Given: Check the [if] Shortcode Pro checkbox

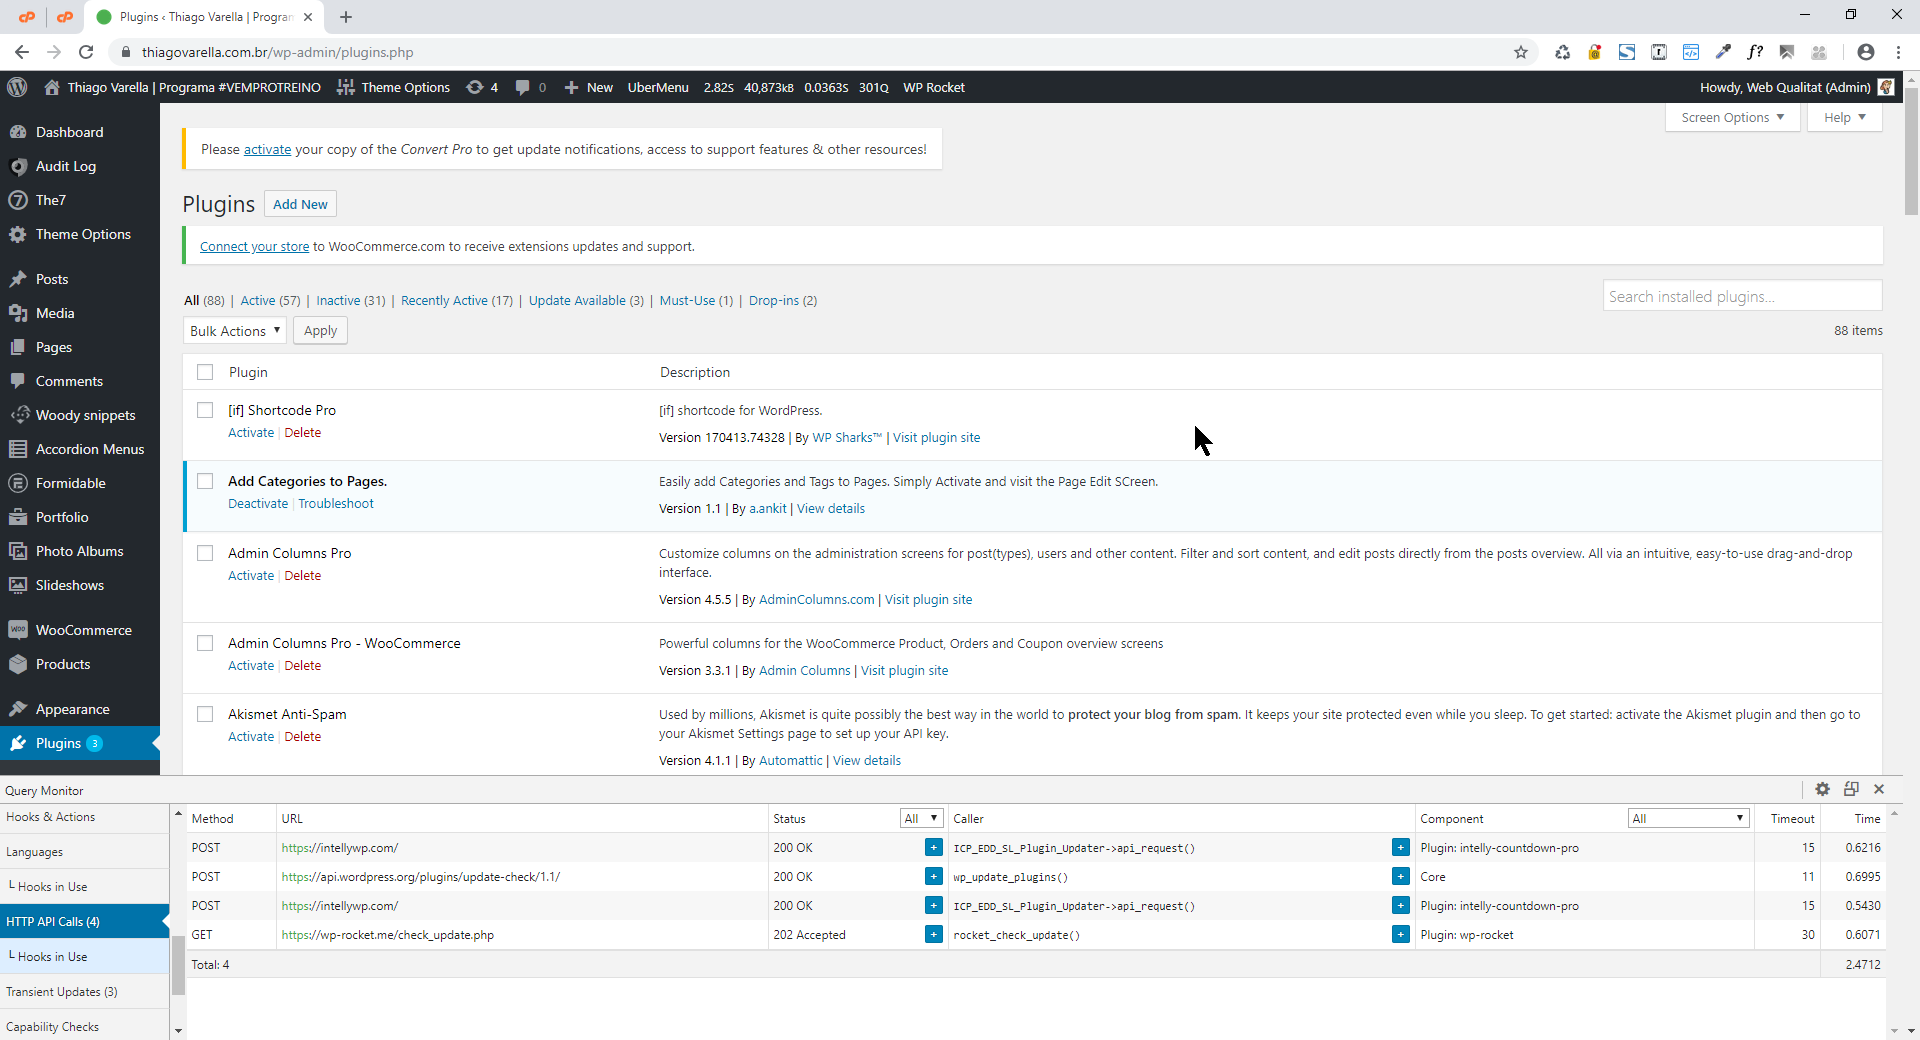Looking at the screenshot, I should [205, 410].
